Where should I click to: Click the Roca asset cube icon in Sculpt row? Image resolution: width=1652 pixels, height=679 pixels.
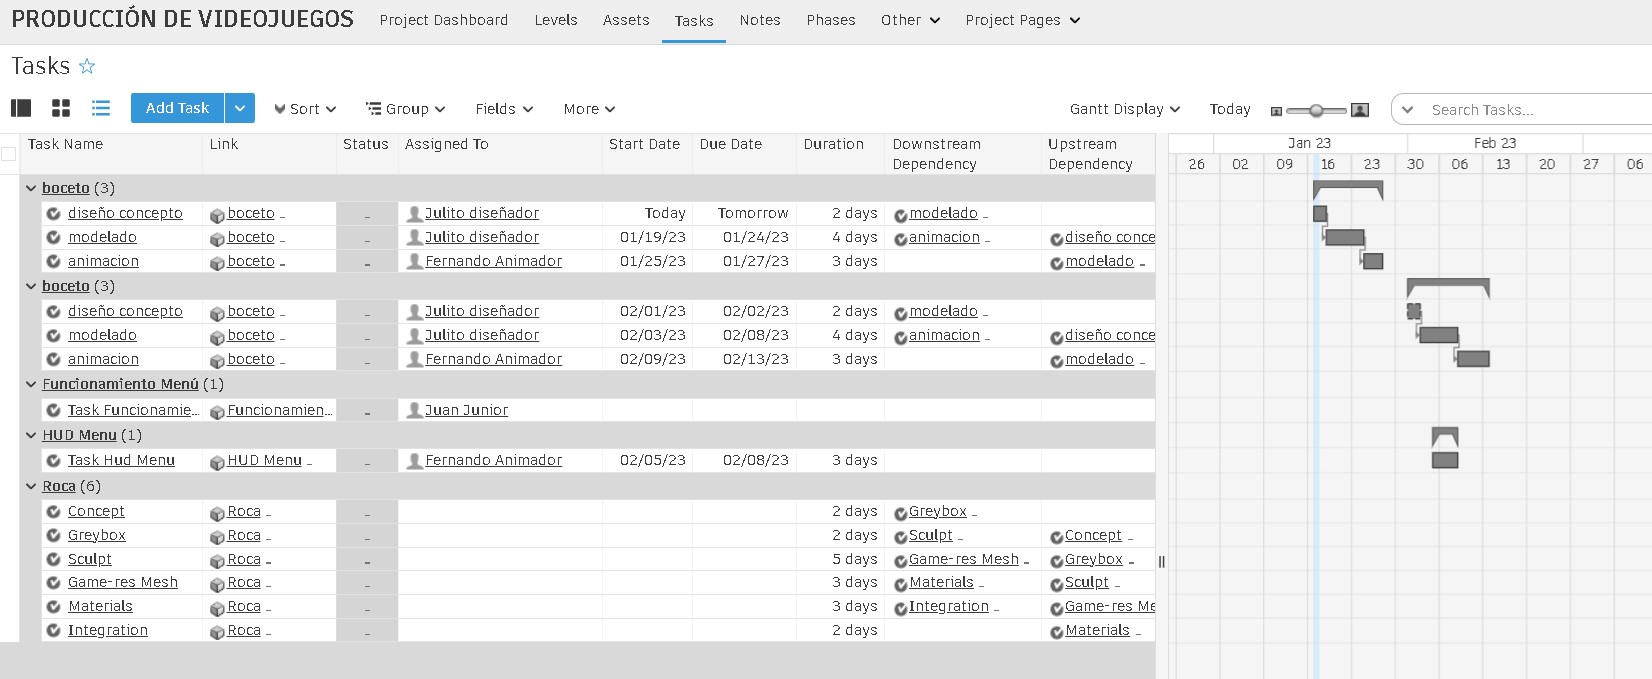[x=217, y=561]
